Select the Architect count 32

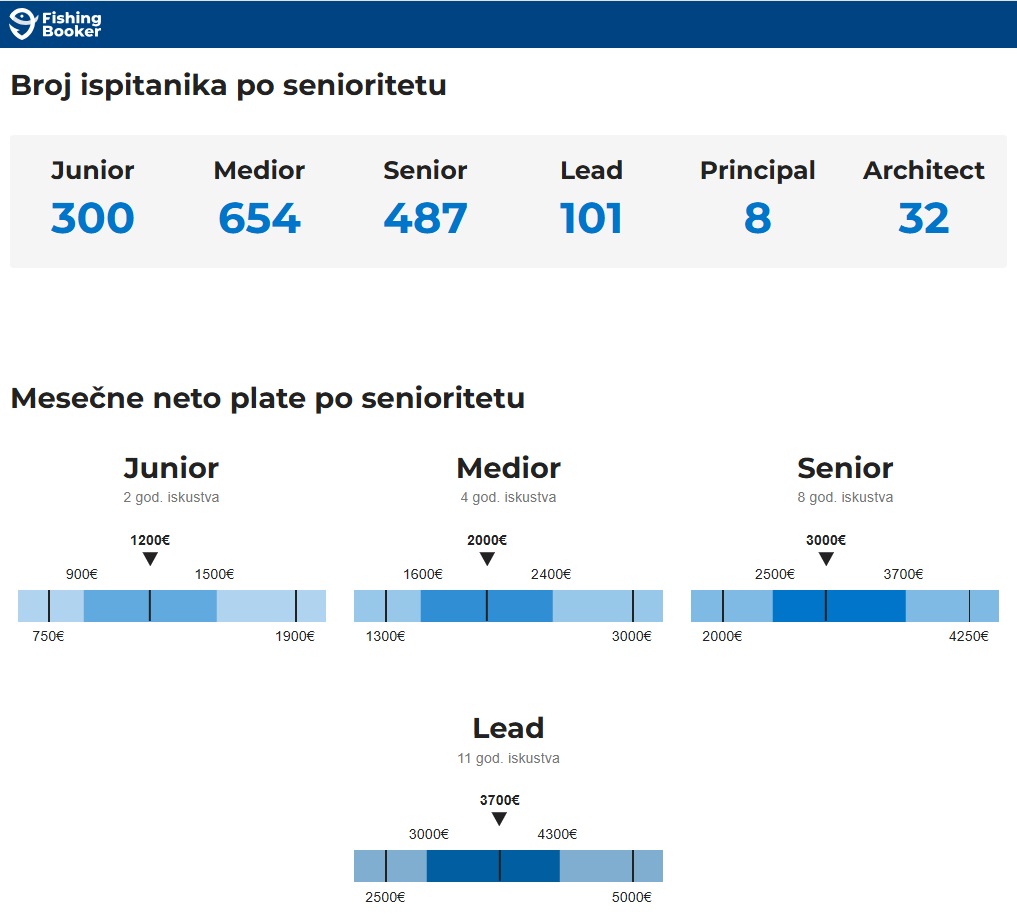click(x=923, y=219)
